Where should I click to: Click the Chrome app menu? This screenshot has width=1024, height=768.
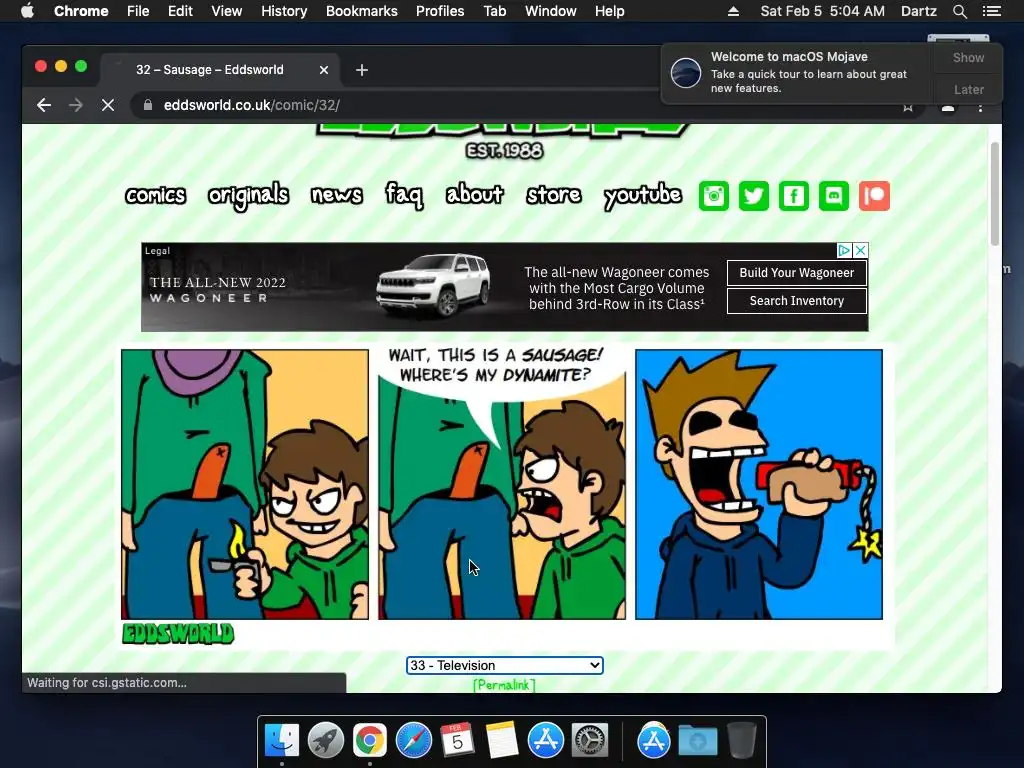coord(81,11)
